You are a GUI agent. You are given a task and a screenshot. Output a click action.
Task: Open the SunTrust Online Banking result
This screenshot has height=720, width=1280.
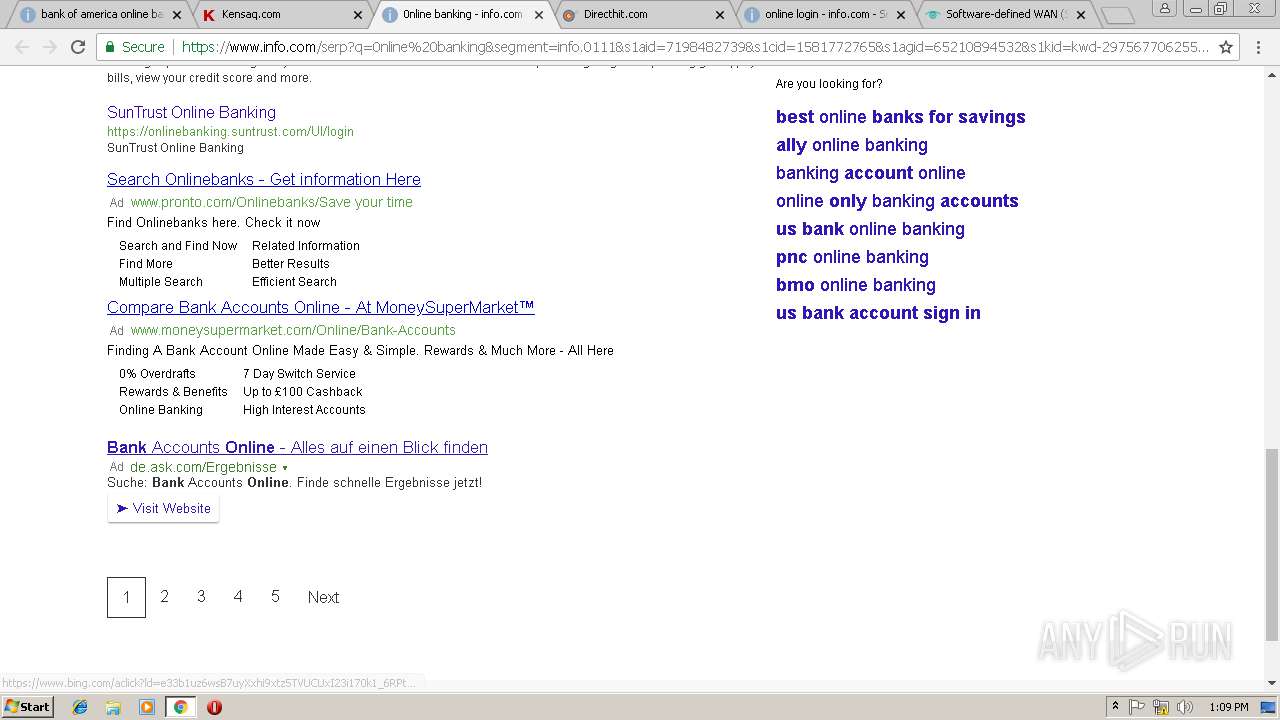(191, 112)
